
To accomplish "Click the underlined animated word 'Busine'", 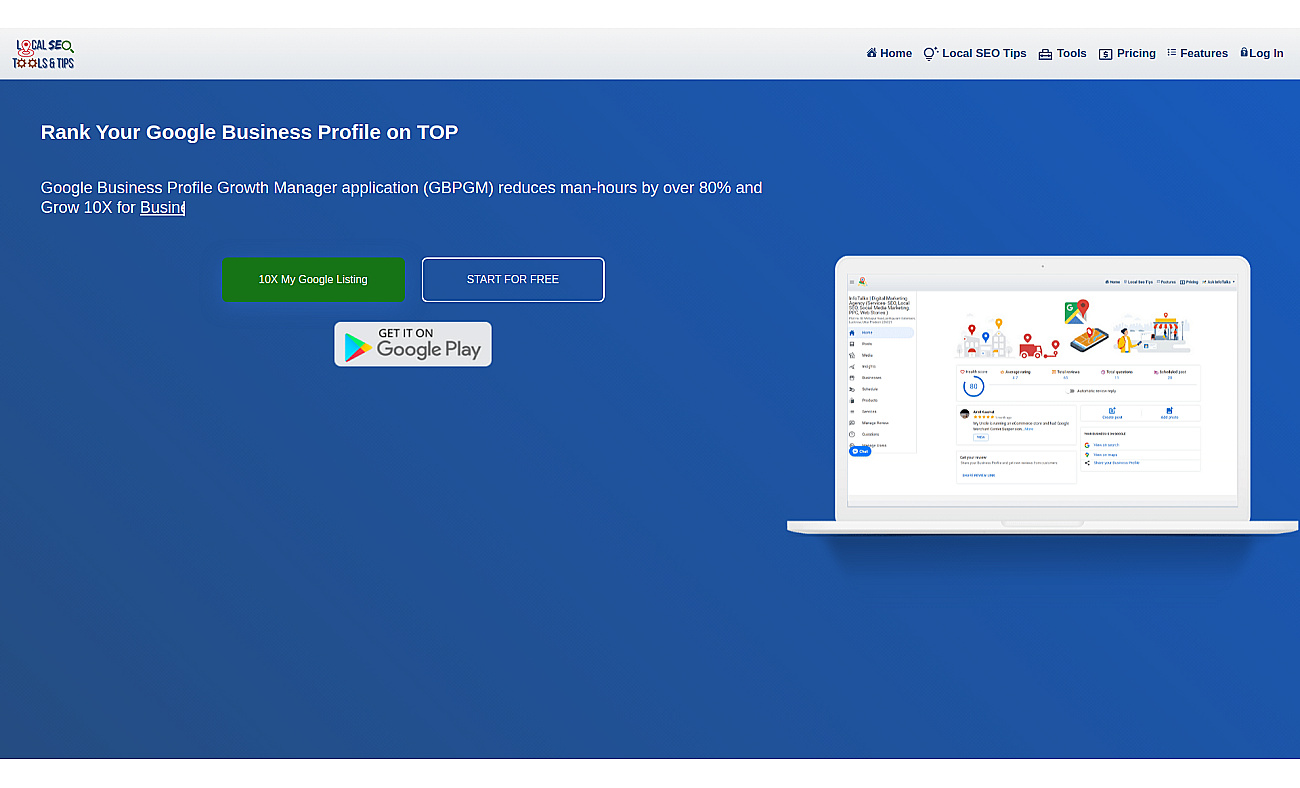I will click(162, 207).
